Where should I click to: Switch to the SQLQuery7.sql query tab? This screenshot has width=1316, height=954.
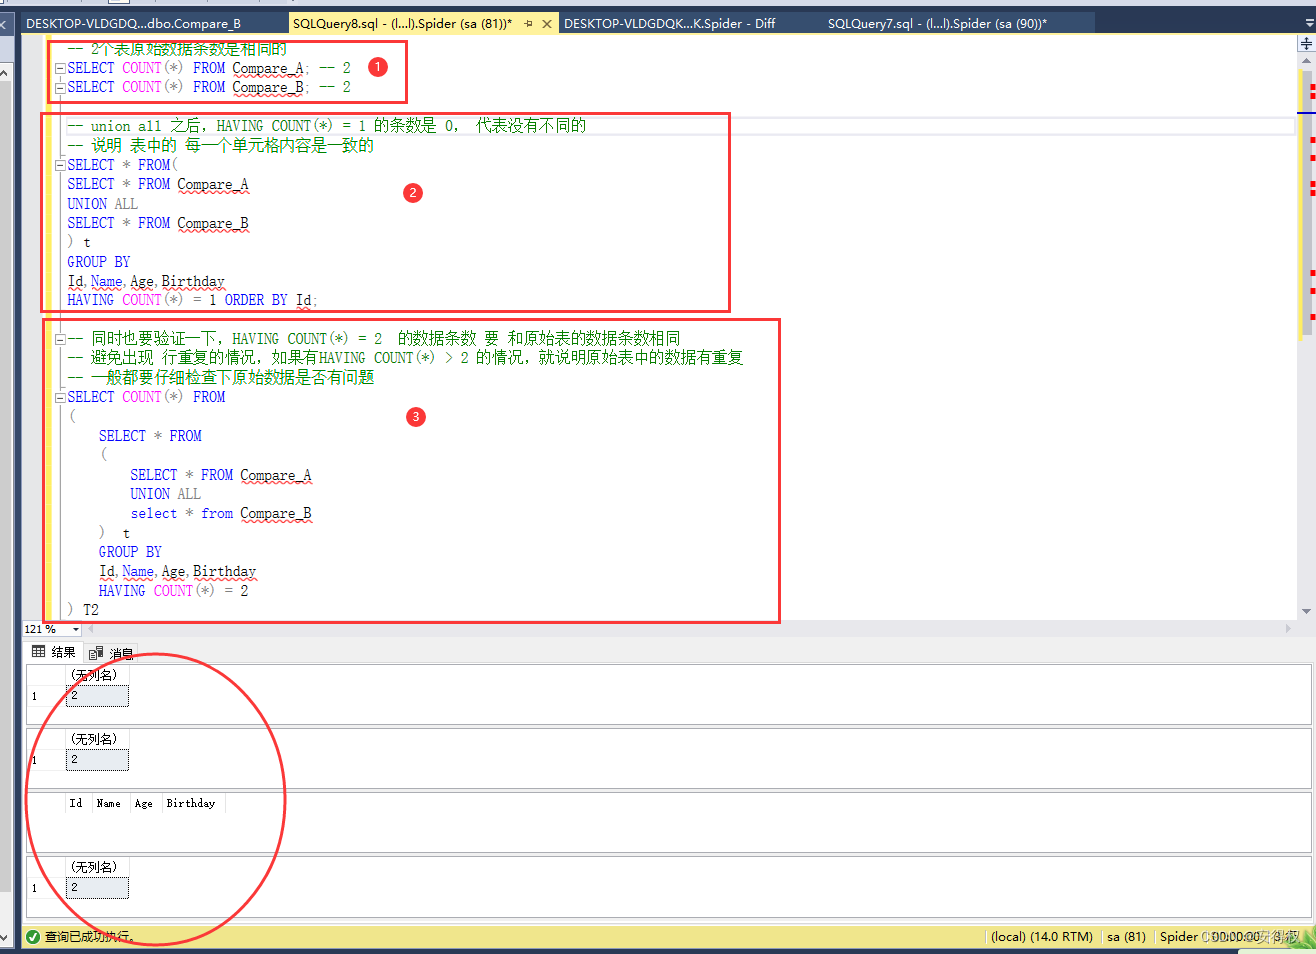tap(937, 23)
